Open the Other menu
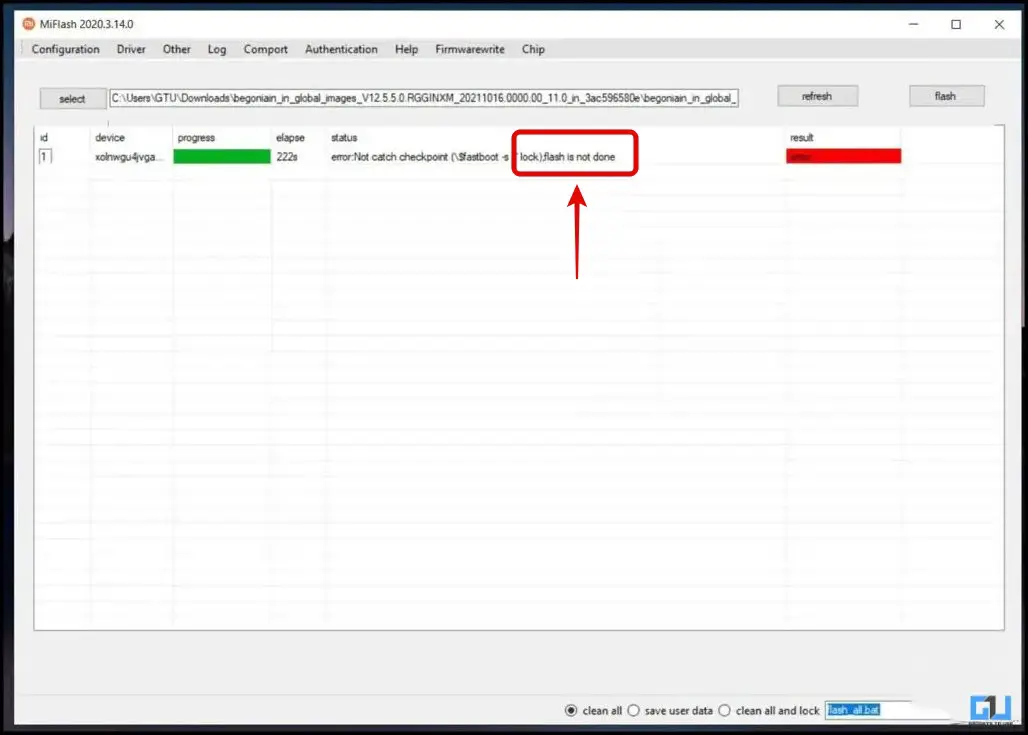 (176, 49)
